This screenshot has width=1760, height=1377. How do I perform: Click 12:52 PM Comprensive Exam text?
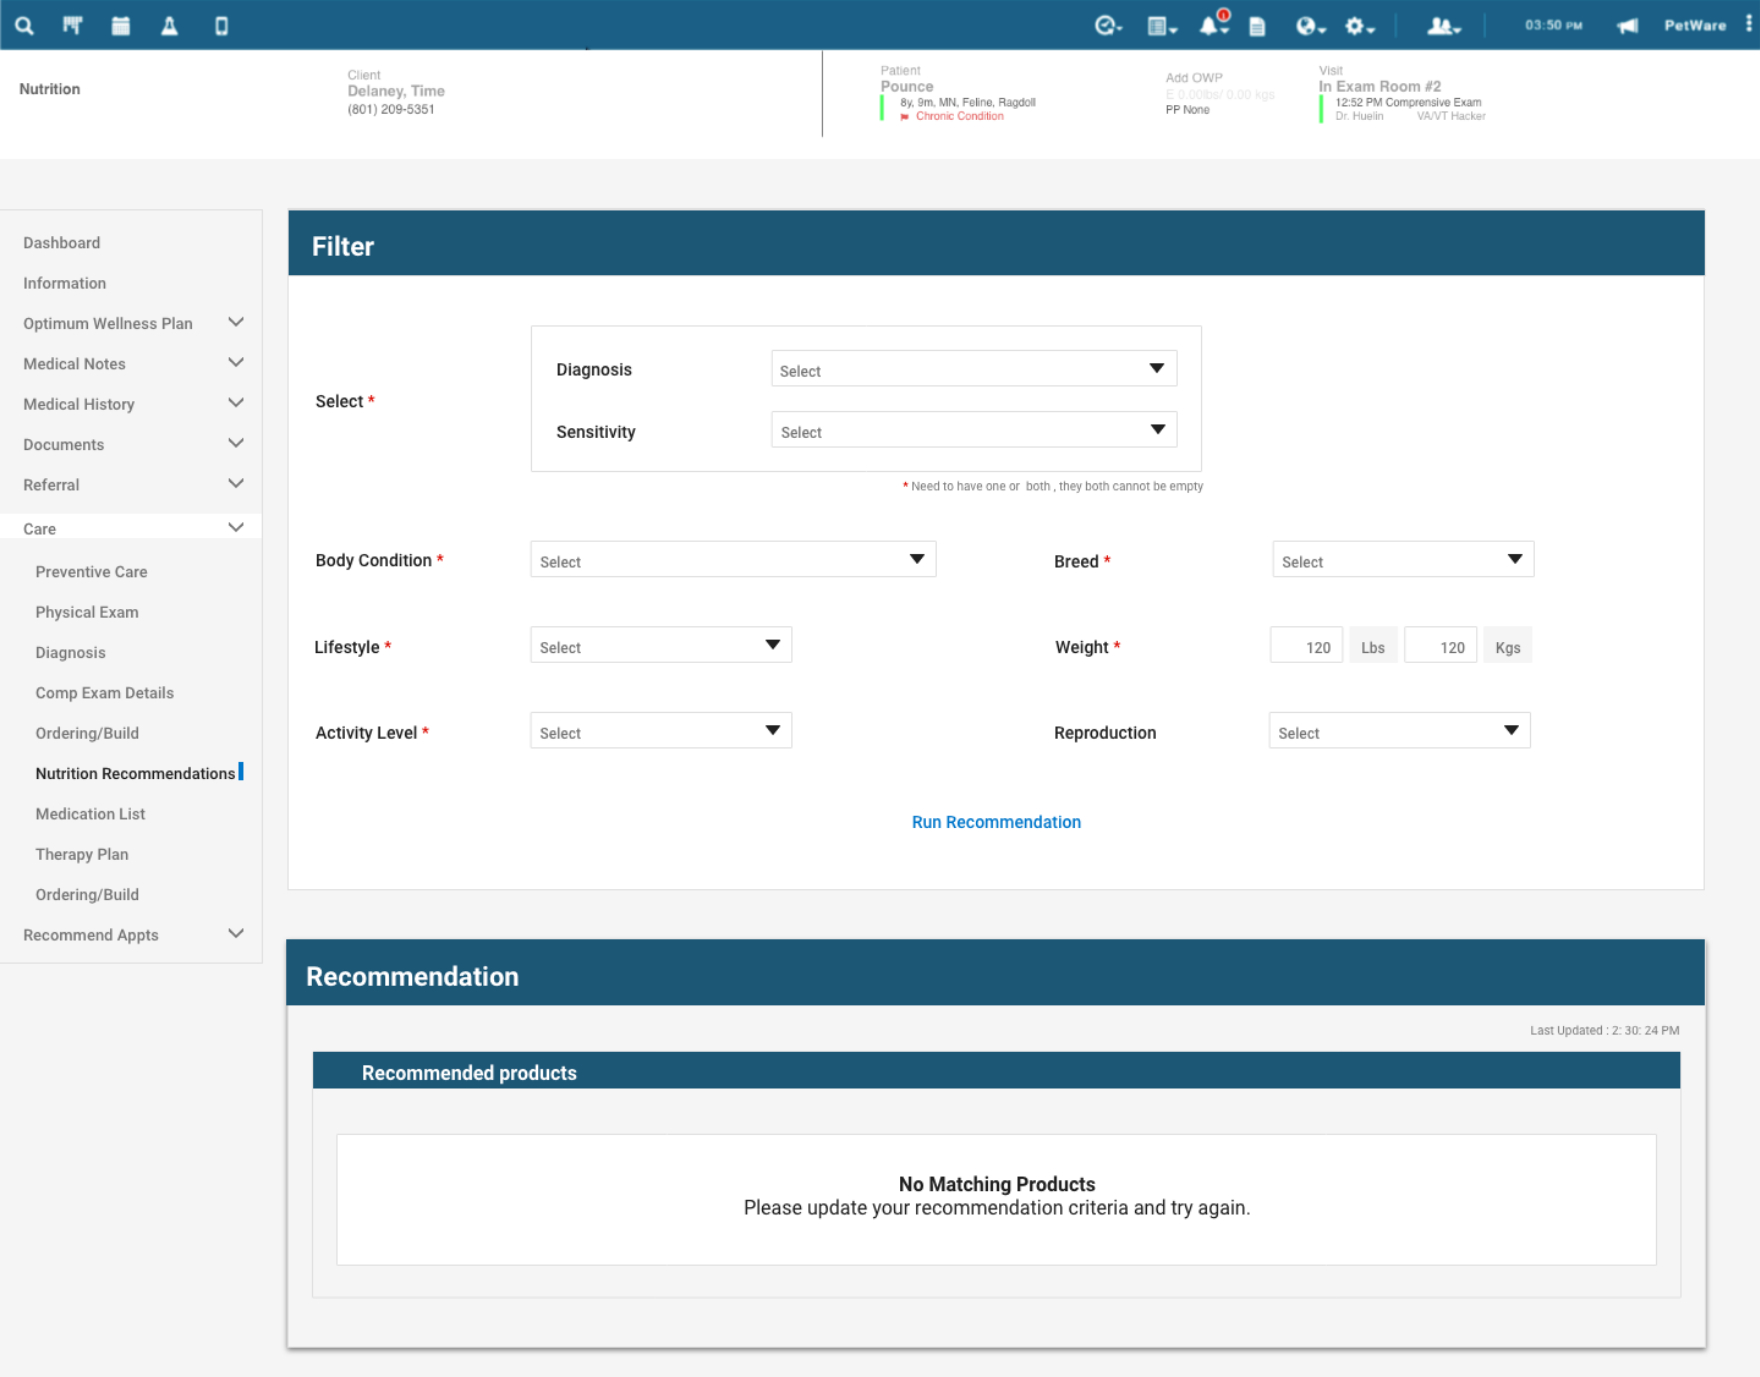[x=1408, y=102]
